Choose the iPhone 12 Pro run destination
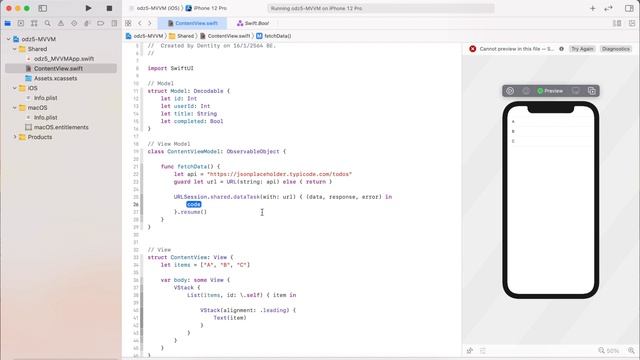Screen dimensions: 640x360 point(207,8)
